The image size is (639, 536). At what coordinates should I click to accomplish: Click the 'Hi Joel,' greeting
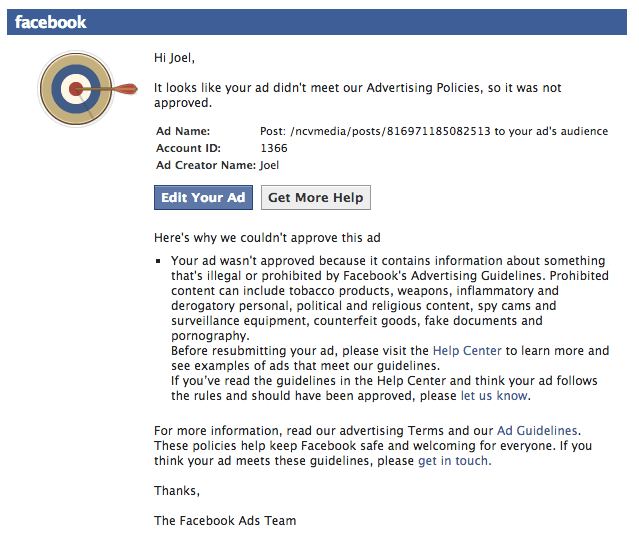pyautogui.click(x=175, y=57)
